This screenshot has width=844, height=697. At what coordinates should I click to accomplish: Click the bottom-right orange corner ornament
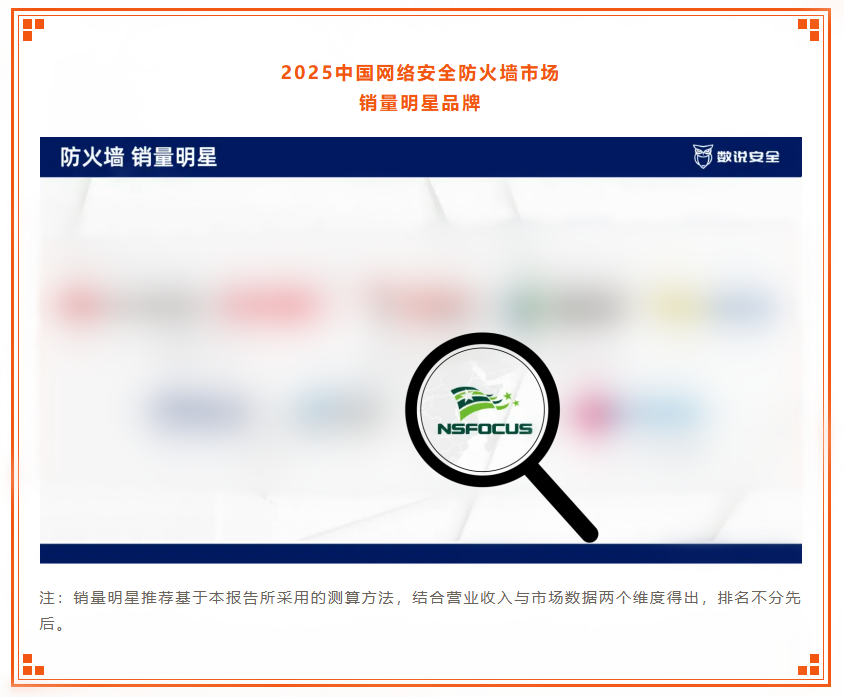[x=808, y=664]
